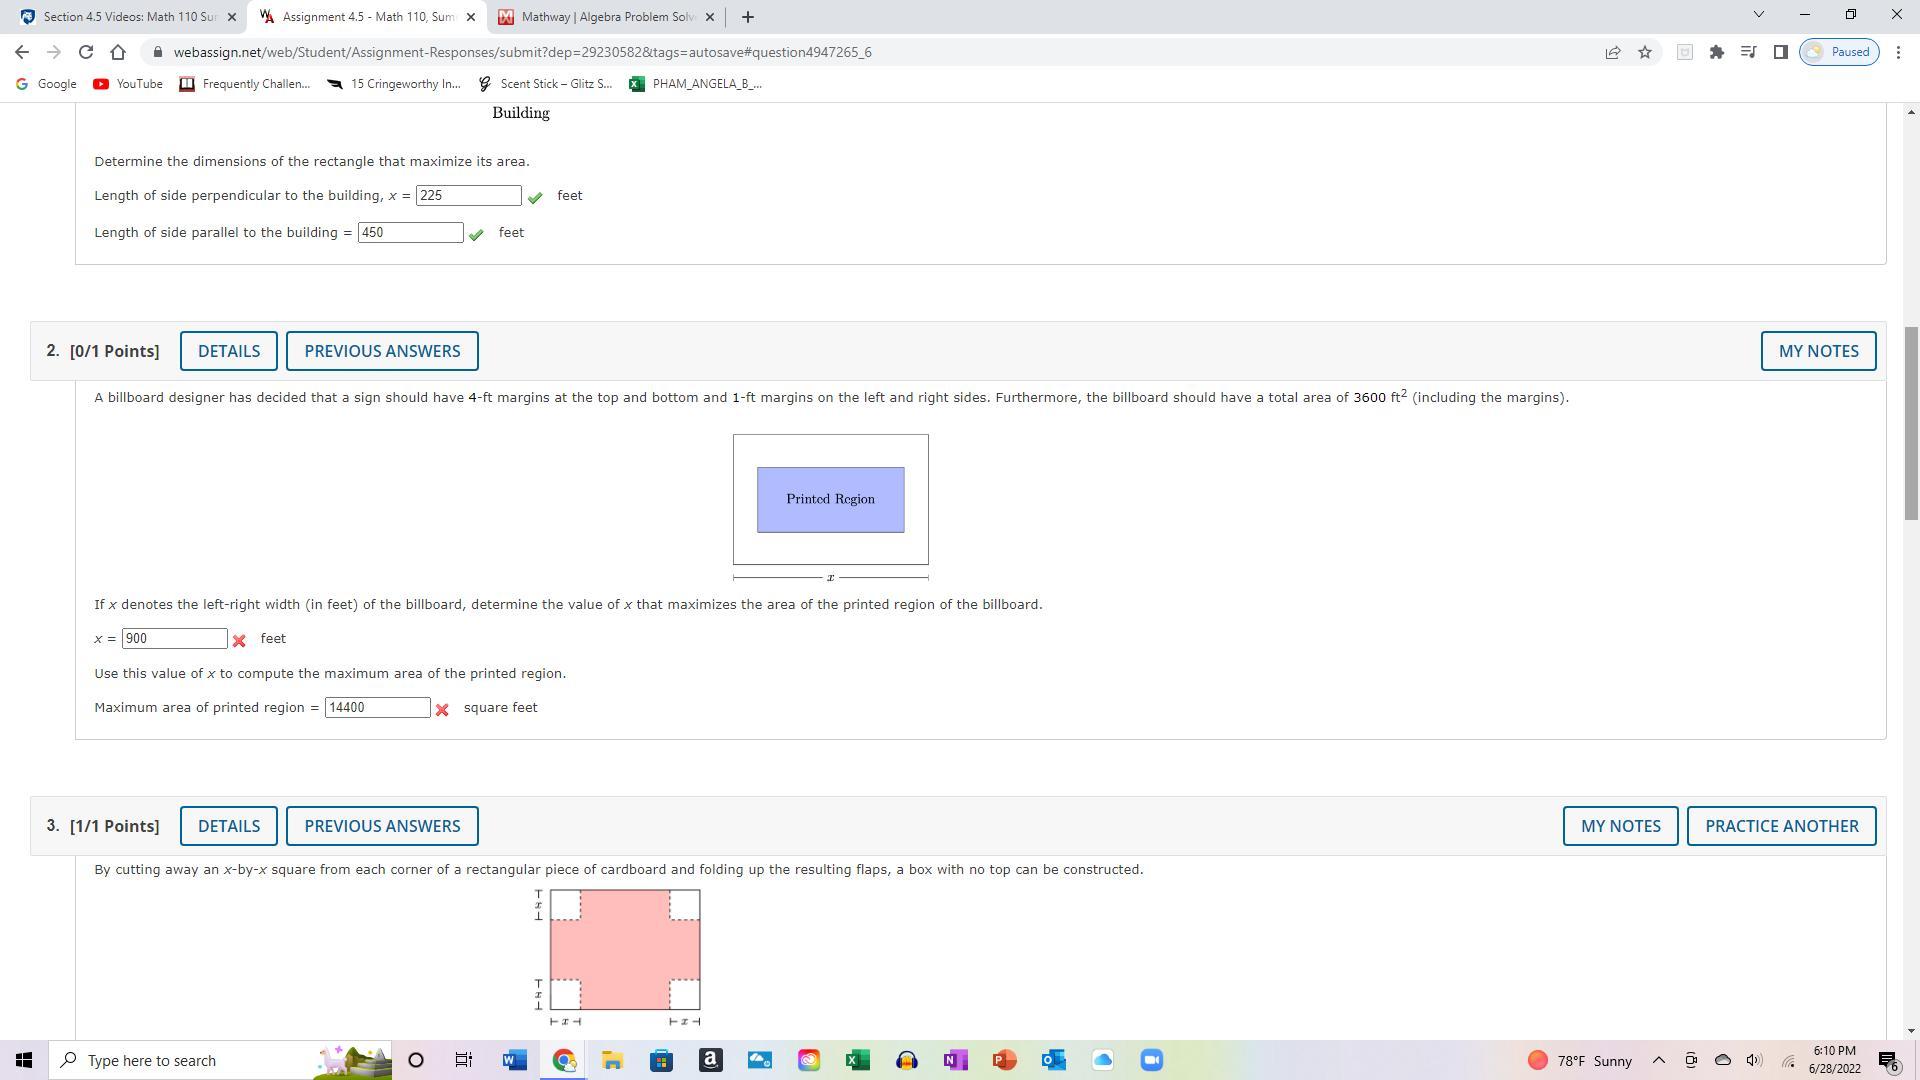Open PREVIOUS ANSWERS for question 2
The height and width of the screenshot is (1080, 1920).
(x=382, y=351)
